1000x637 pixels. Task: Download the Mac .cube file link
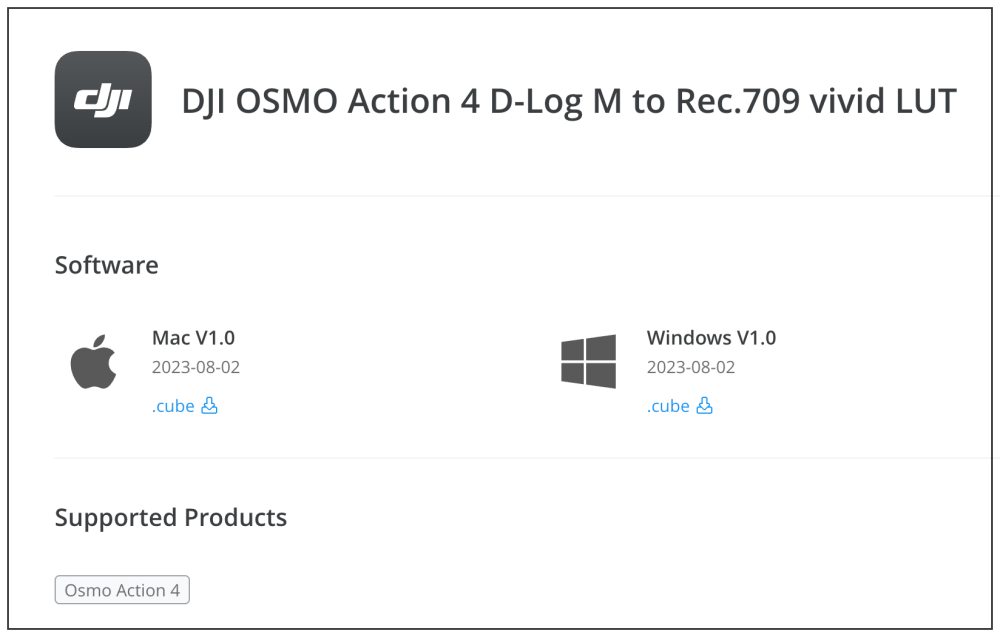point(173,406)
